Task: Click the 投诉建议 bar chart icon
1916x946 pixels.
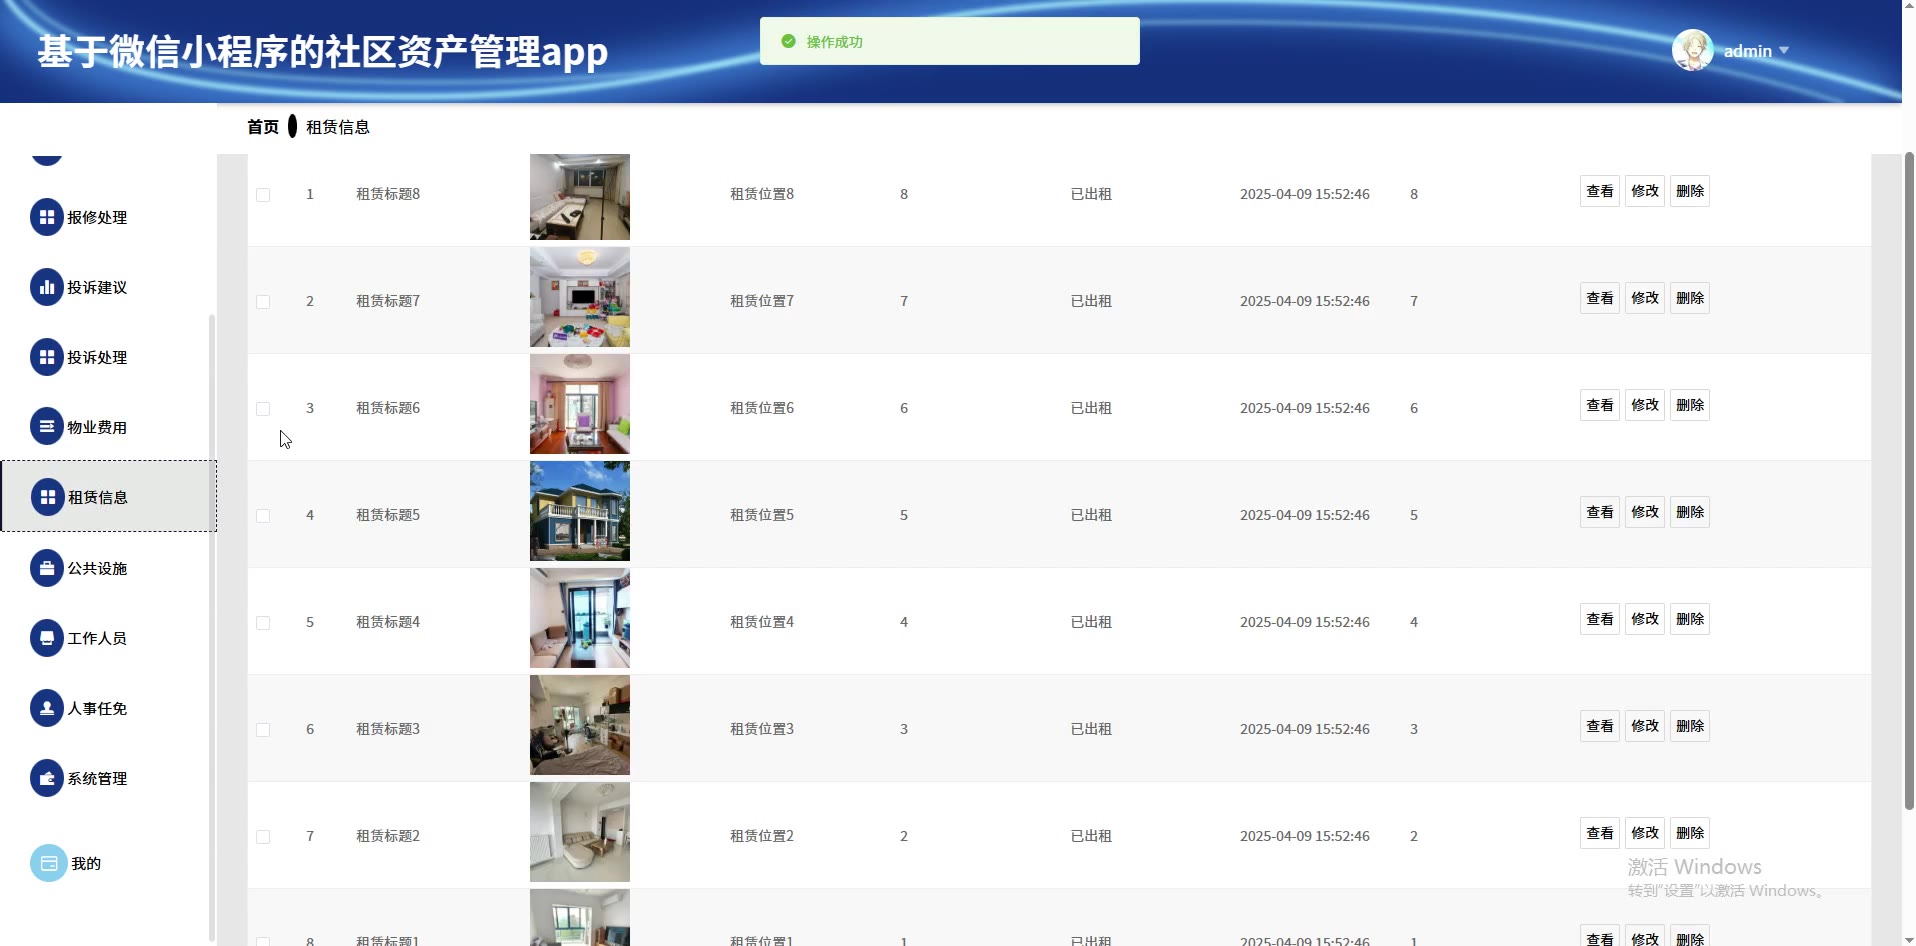Action: coord(47,287)
